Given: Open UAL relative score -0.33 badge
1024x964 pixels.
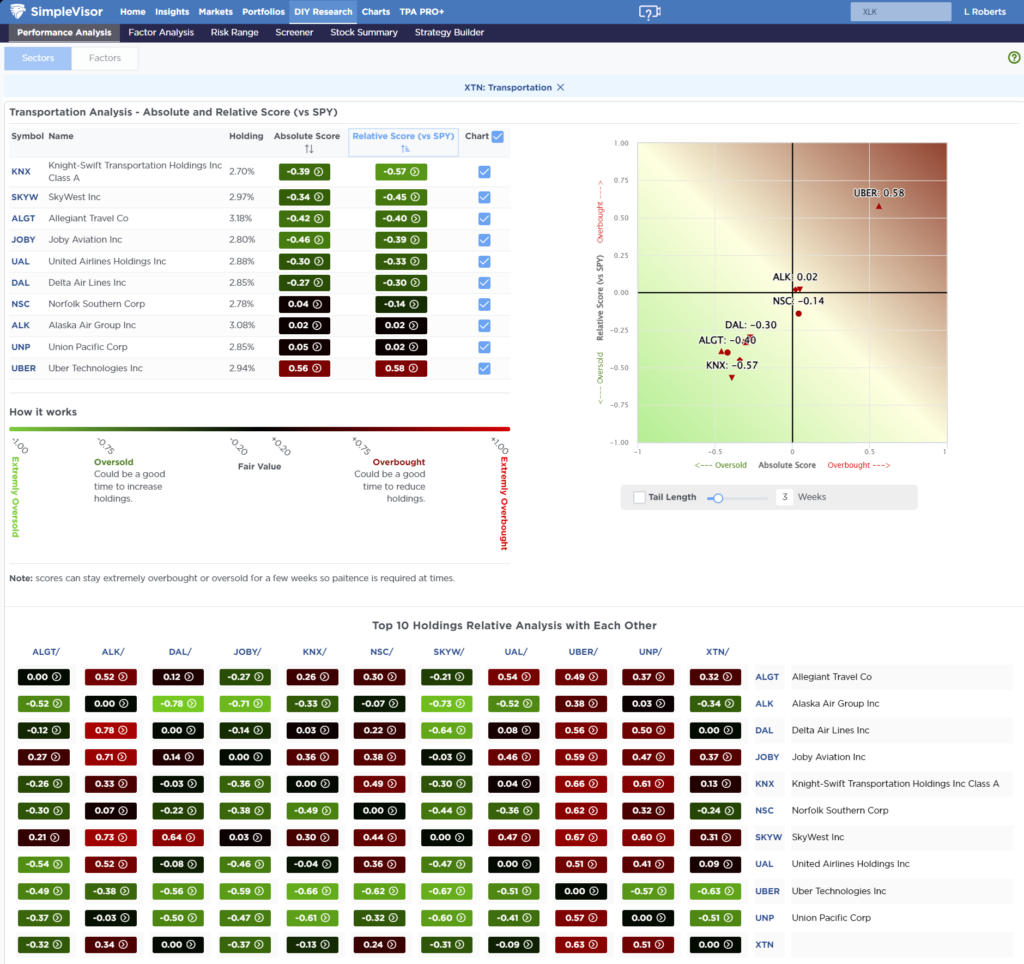Looking at the screenshot, I should 401,261.
